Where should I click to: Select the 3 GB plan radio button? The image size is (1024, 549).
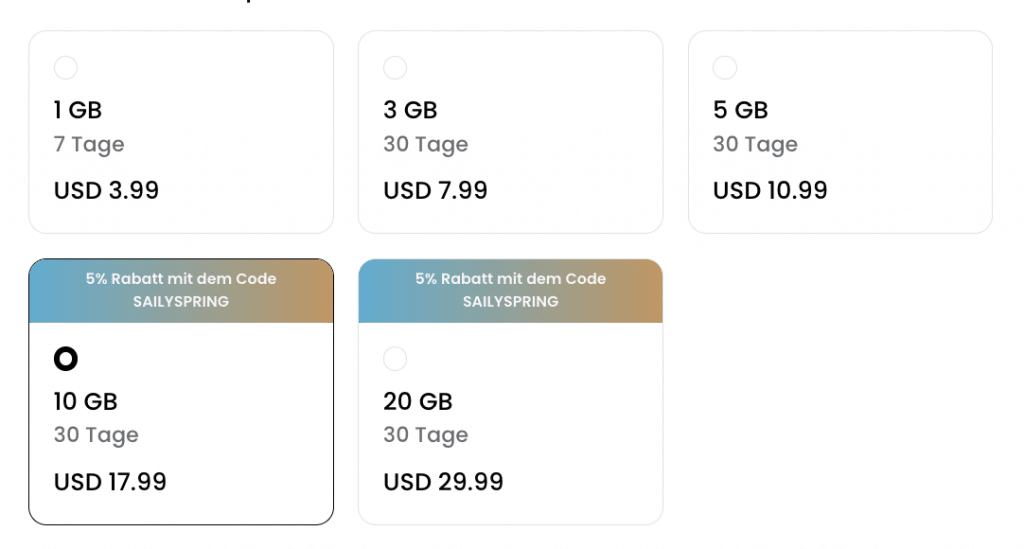click(x=395, y=68)
